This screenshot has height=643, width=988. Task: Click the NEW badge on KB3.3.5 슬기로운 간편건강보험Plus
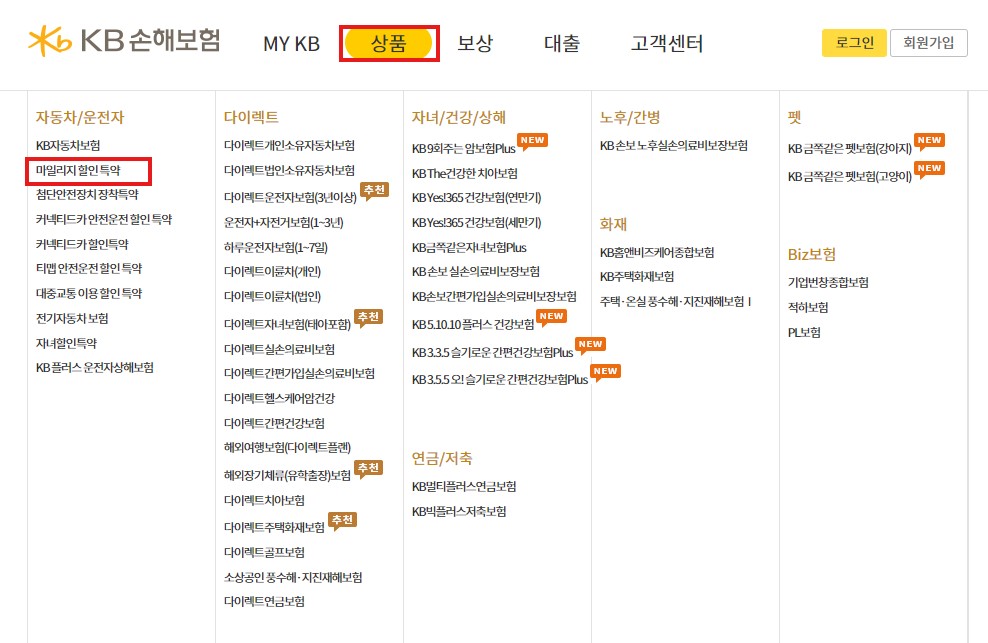pyautogui.click(x=589, y=343)
